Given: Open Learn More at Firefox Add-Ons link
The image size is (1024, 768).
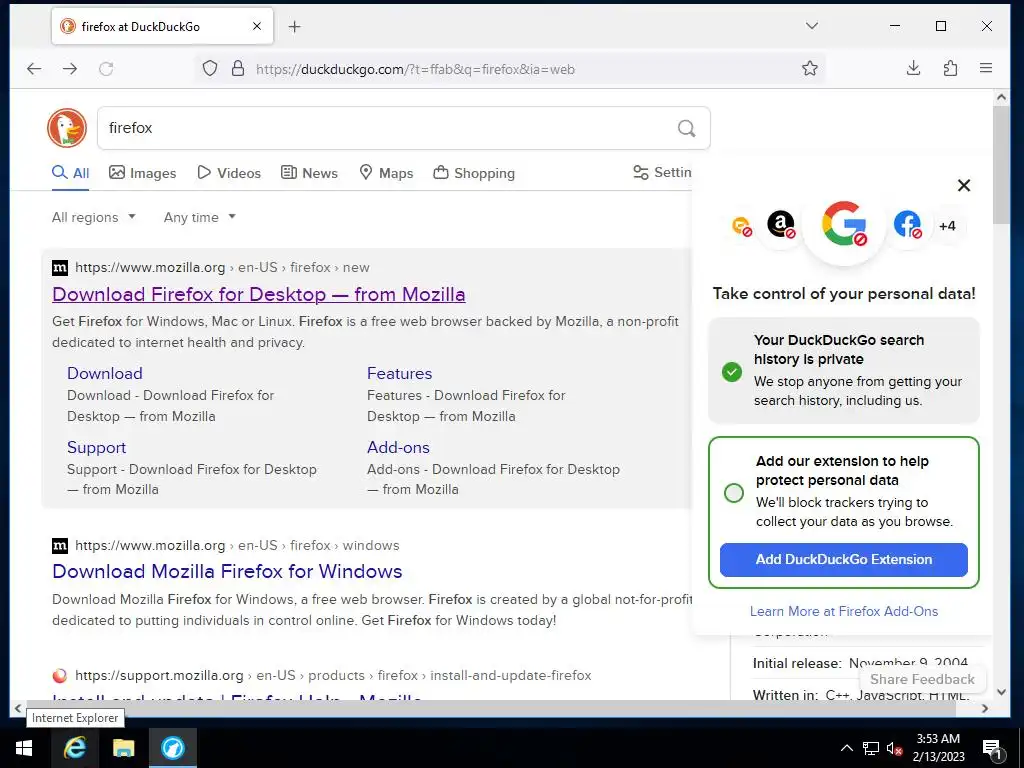Looking at the screenshot, I should tap(844, 611).
